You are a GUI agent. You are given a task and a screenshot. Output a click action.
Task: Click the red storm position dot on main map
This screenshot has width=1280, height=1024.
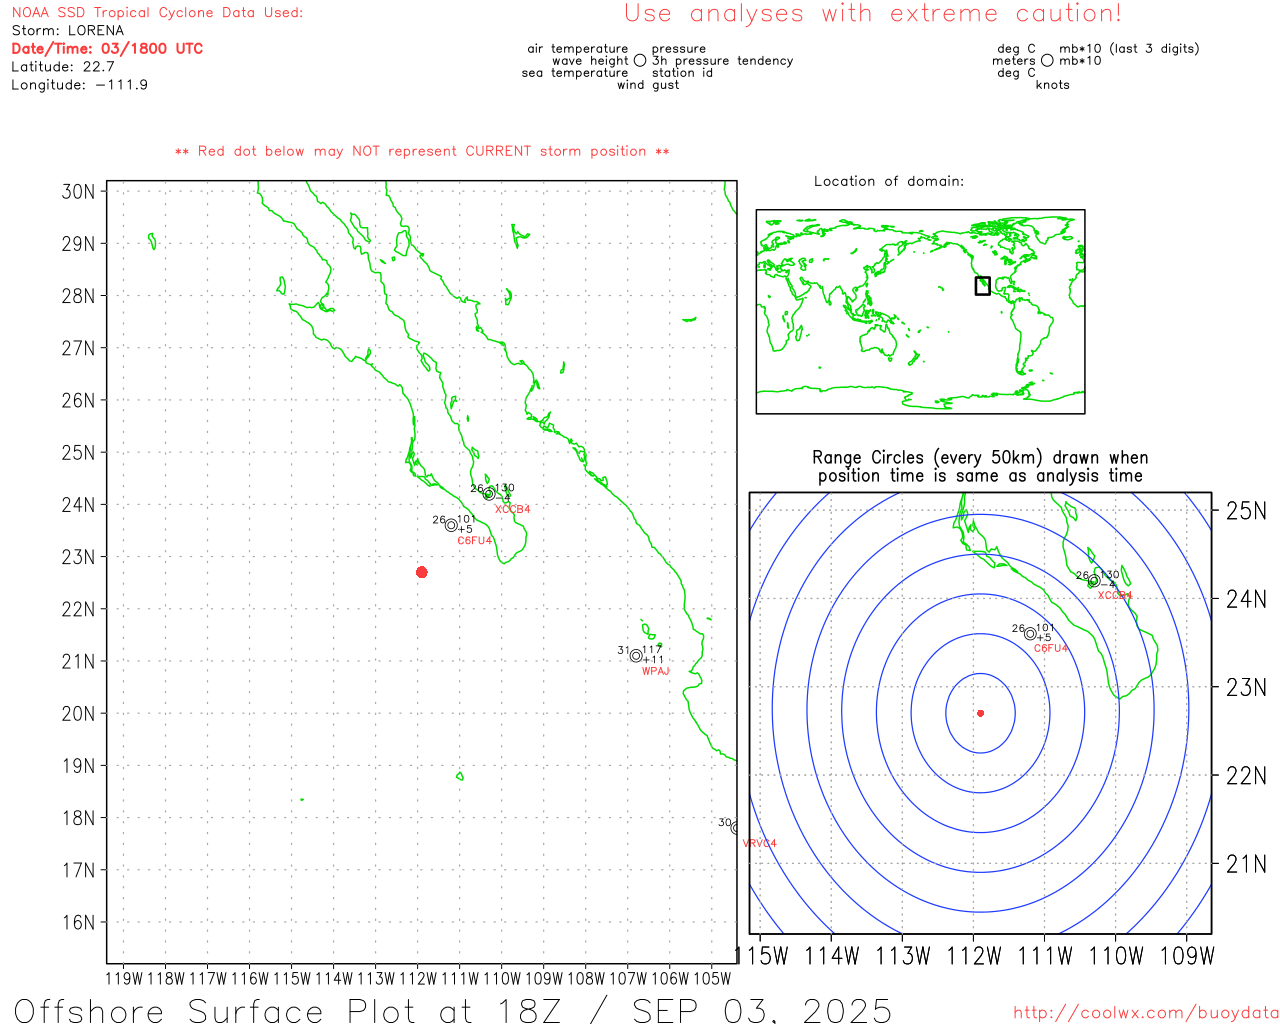(422, 572)
